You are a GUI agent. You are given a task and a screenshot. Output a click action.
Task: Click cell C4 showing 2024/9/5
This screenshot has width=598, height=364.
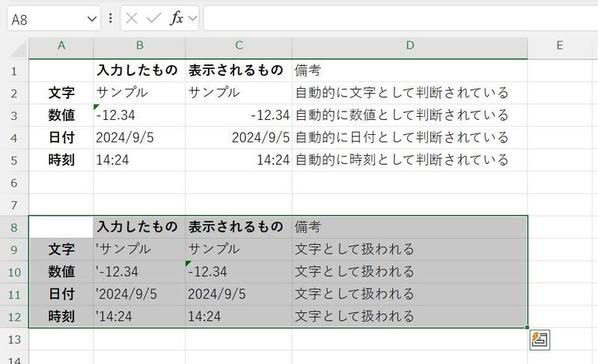pos(239,137)
